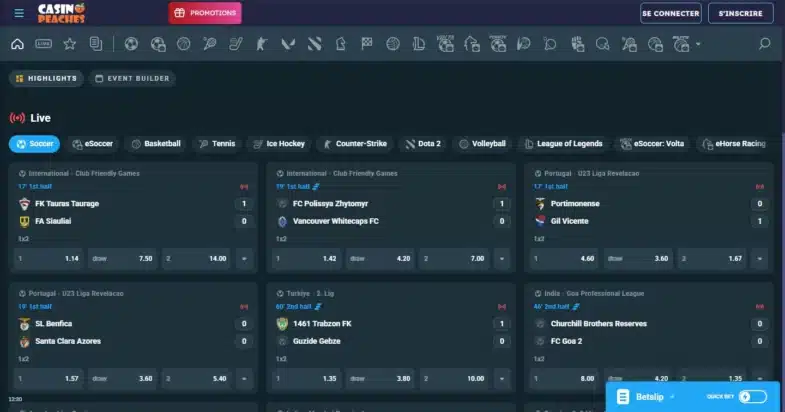The width and height of the screenshot is (785, 412).
Task: Bet on Gil Vicente at 1.67
Action: pyautogui.click(x=712, y=259)
